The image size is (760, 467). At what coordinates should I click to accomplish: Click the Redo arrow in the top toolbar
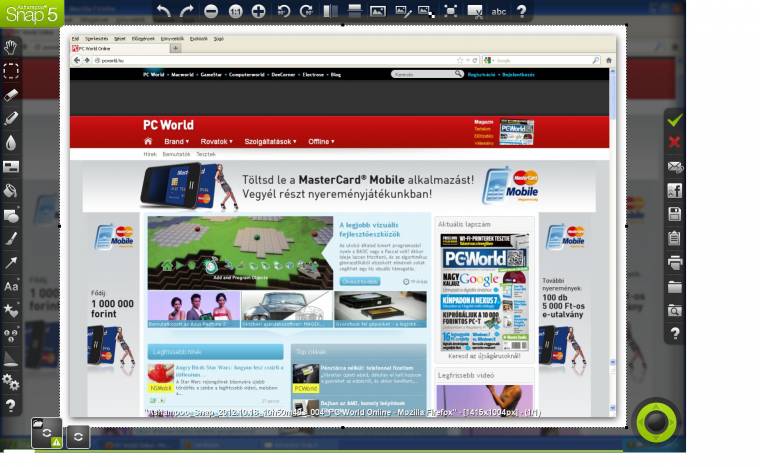(x=187, y=11)
